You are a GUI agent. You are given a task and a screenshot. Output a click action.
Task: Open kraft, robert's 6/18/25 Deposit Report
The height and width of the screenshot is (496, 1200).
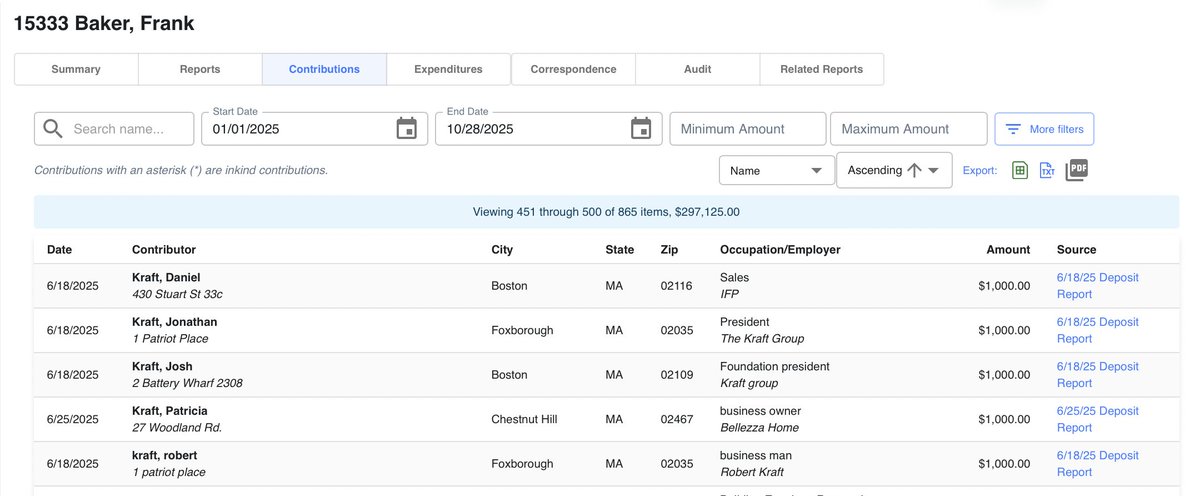(1097, 463)
